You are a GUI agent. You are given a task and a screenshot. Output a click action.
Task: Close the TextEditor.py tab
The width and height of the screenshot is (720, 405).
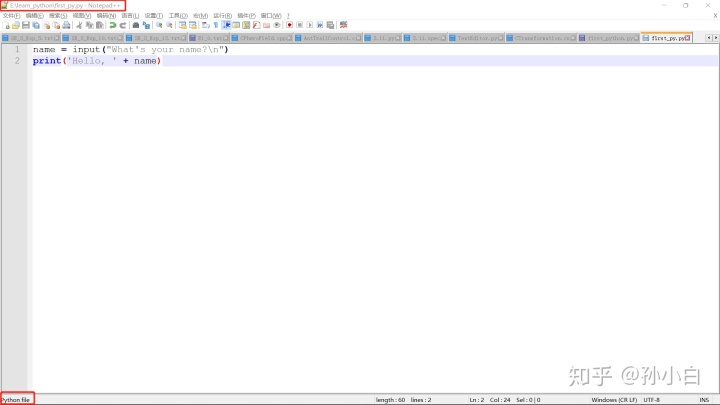[x=501, y=38]
